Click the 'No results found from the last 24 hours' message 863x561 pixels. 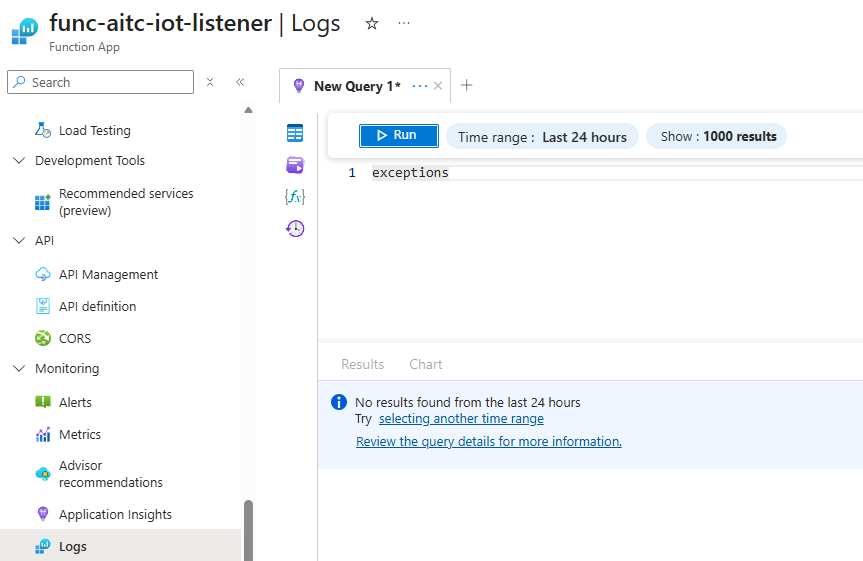pyautogui.click(x=468, y=402)
